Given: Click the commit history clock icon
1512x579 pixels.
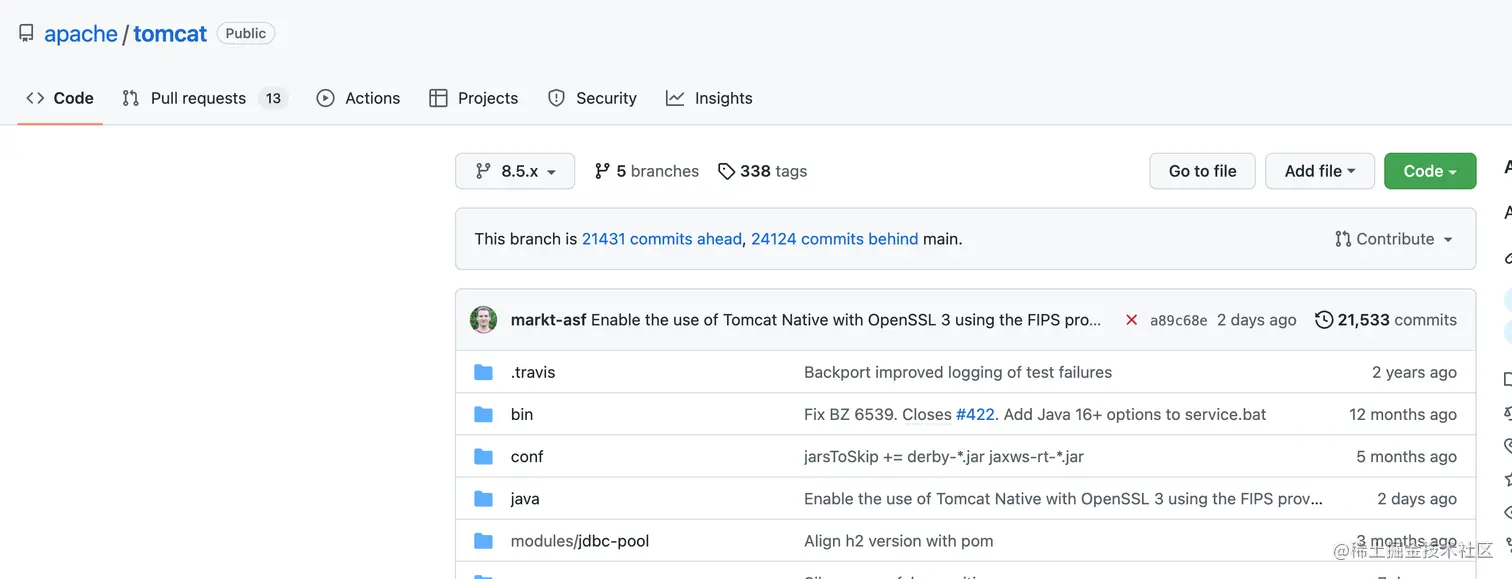Looking at the screenshot, I should pyautogui.click(x=1324, y=320).
